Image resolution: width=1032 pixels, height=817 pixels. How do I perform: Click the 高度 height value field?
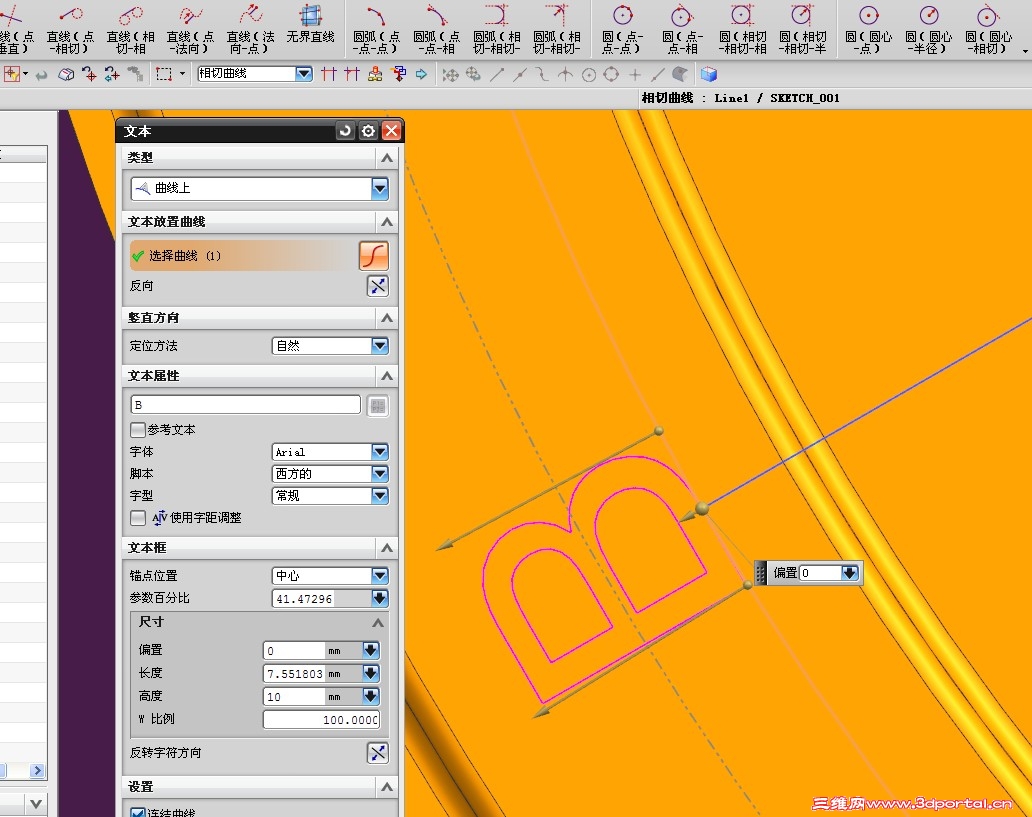click(x=294, y=697)
